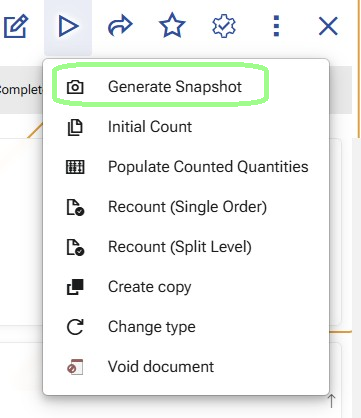The image size is (361, 418).
Task: Click the edit pencil icon in toolbar
Action: (16, 26)
